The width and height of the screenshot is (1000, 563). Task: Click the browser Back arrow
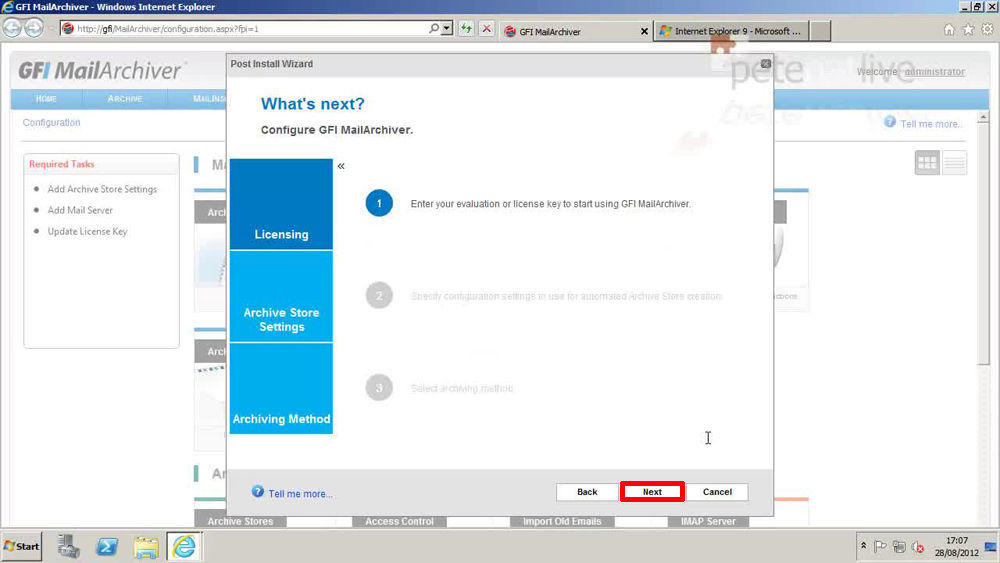(x=12, y=28)
